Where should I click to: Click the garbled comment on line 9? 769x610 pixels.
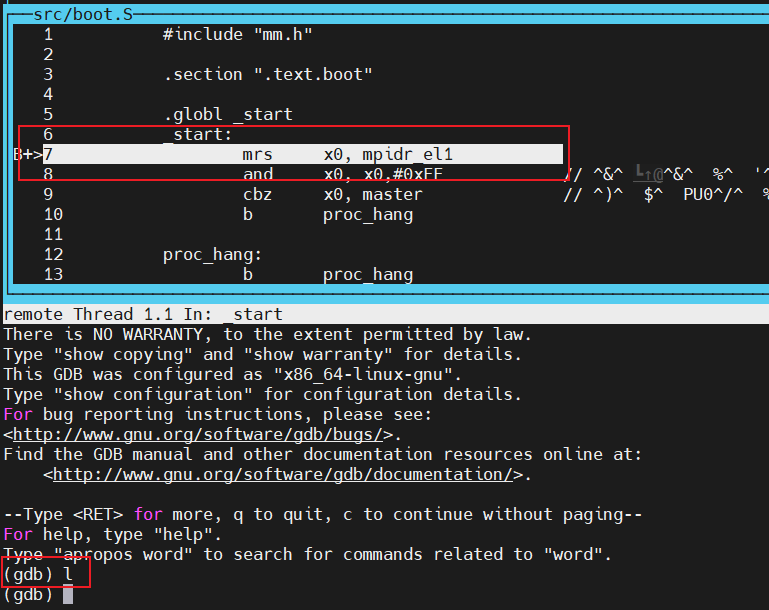[x=666, y=195]
